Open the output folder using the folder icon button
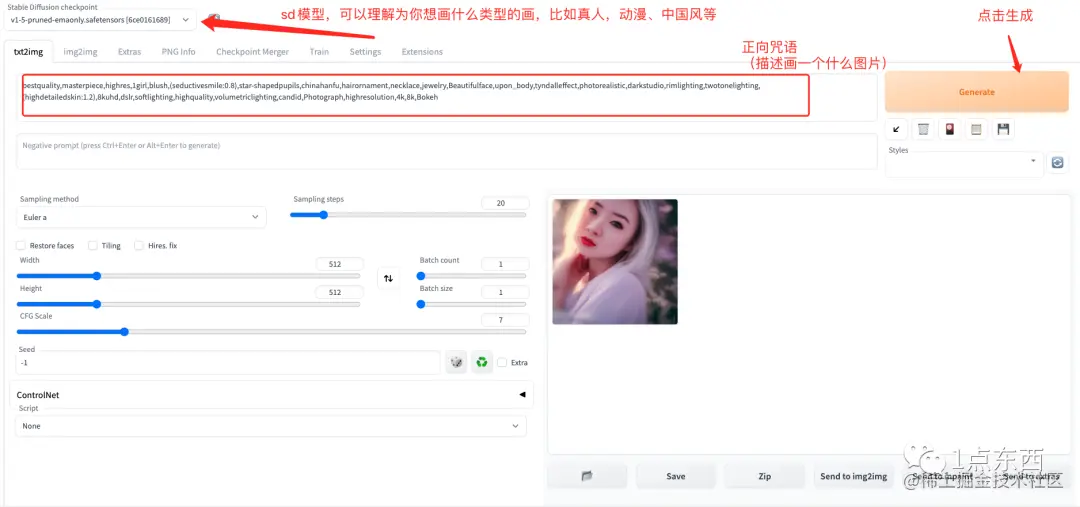The width and height of the screenshot is (1080, 507). [587, 476]
